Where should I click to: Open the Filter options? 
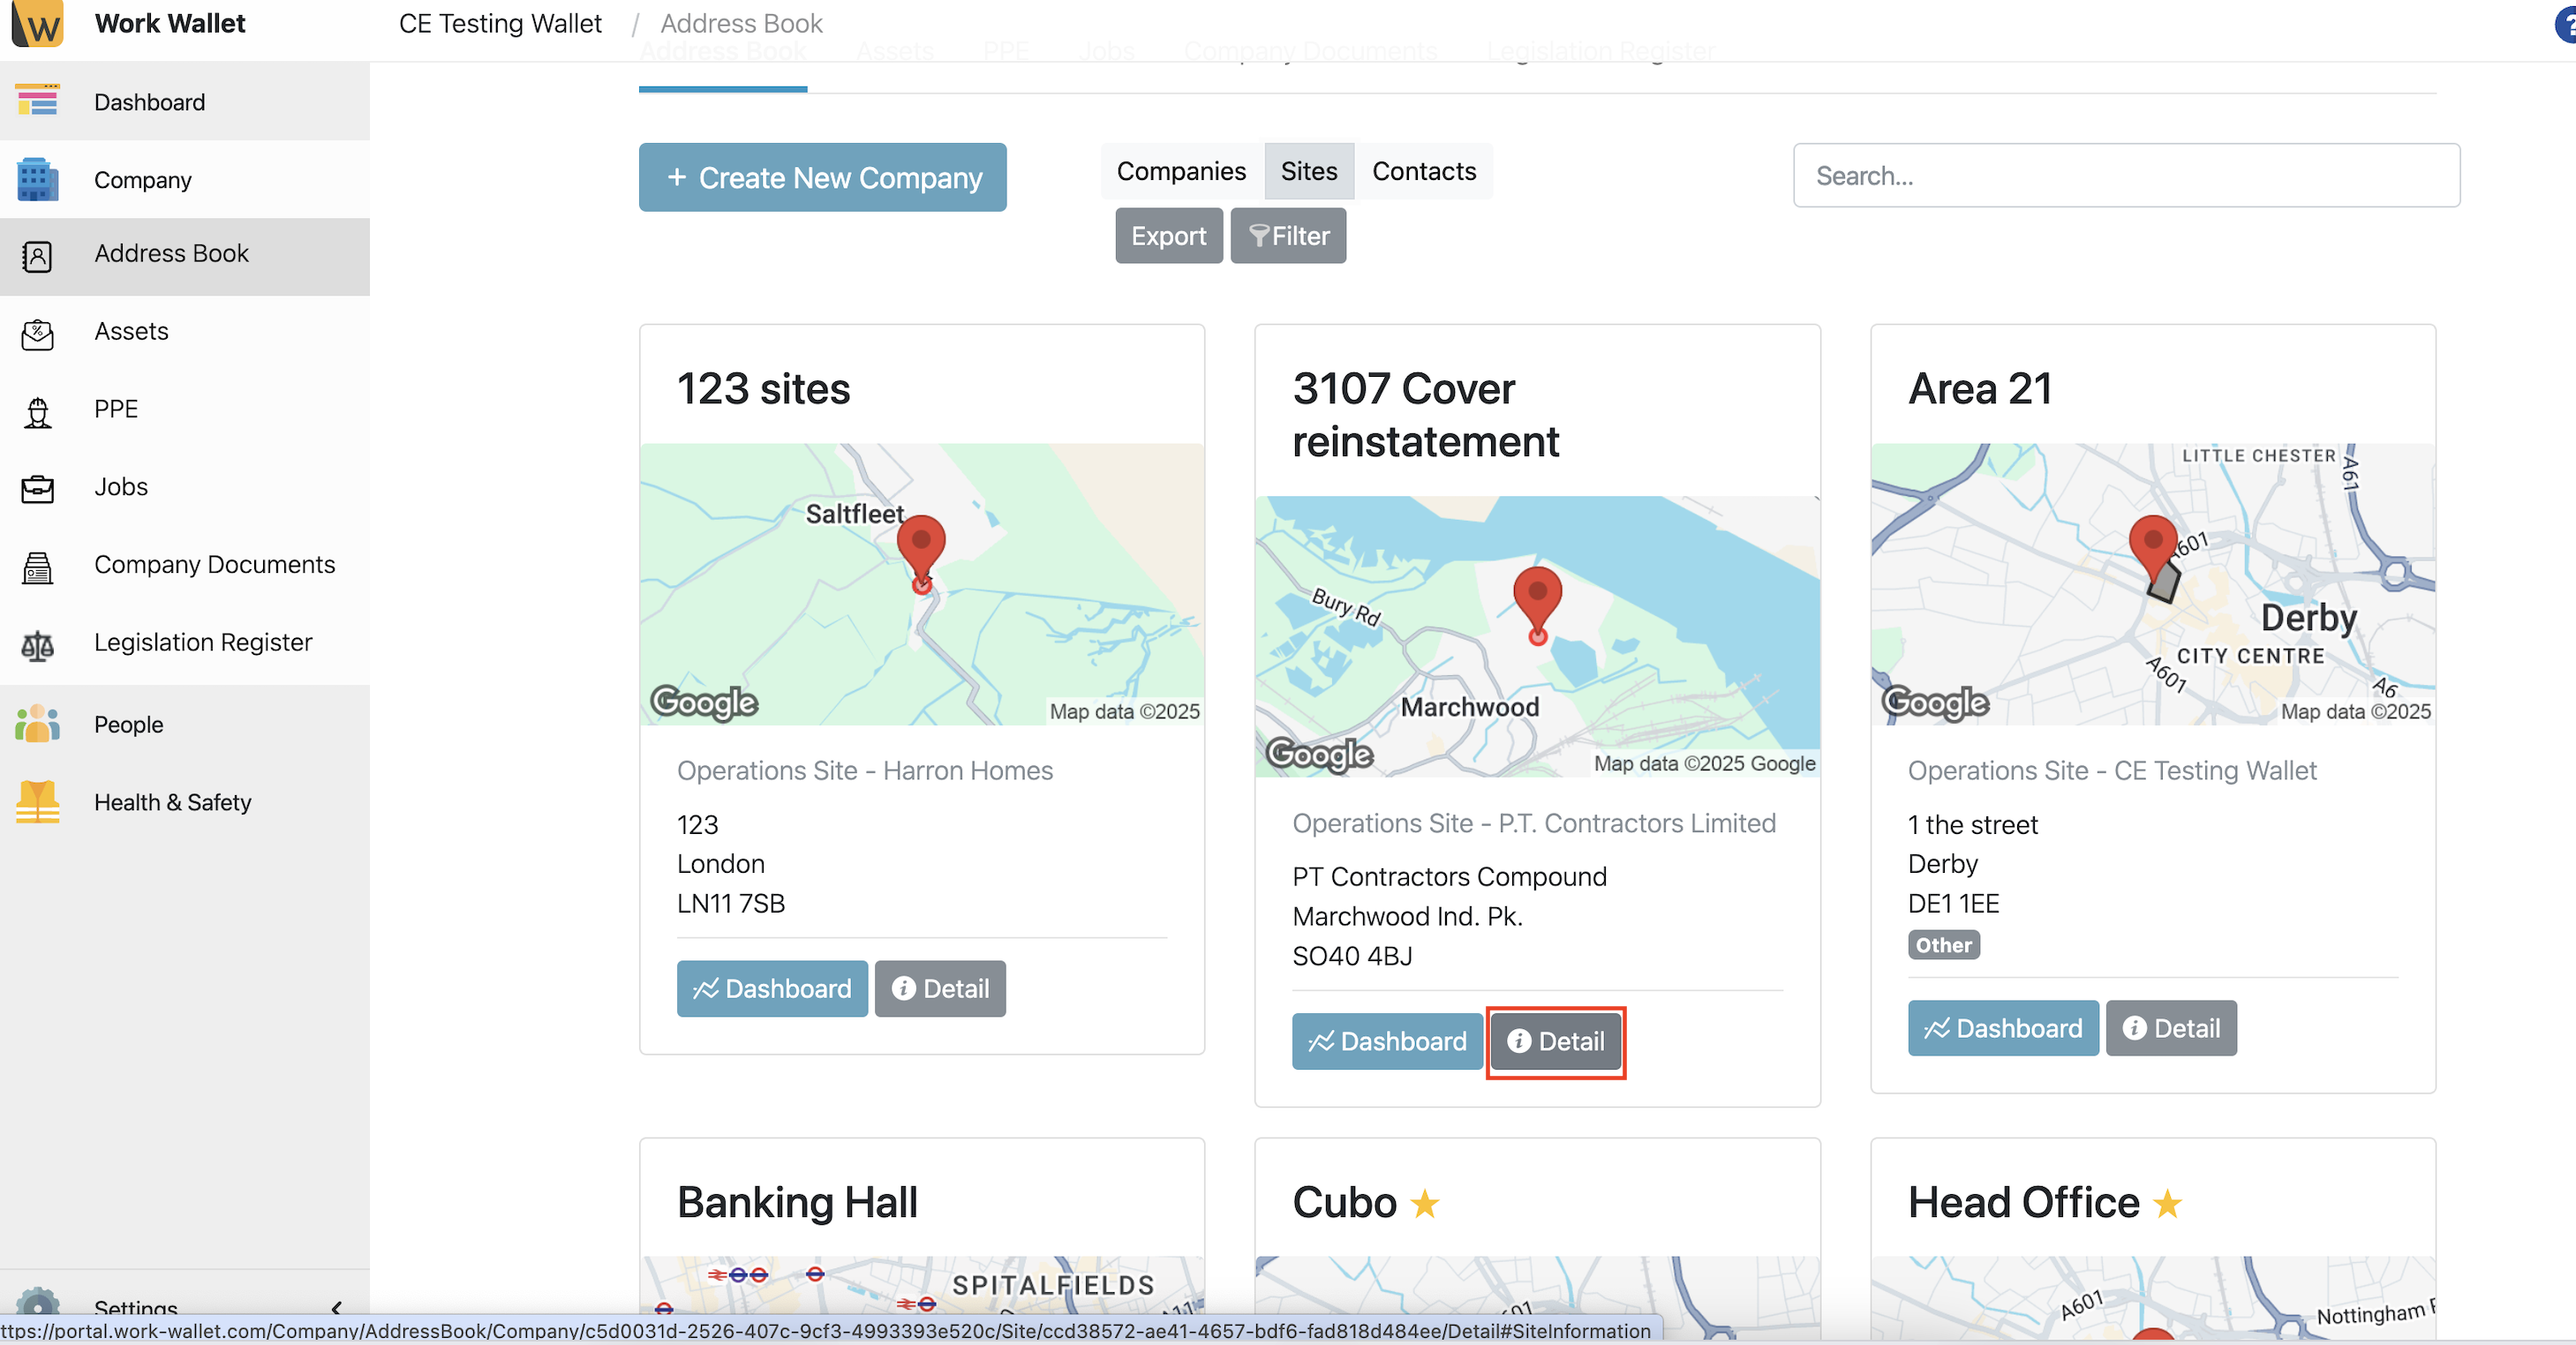(1287, 236)
